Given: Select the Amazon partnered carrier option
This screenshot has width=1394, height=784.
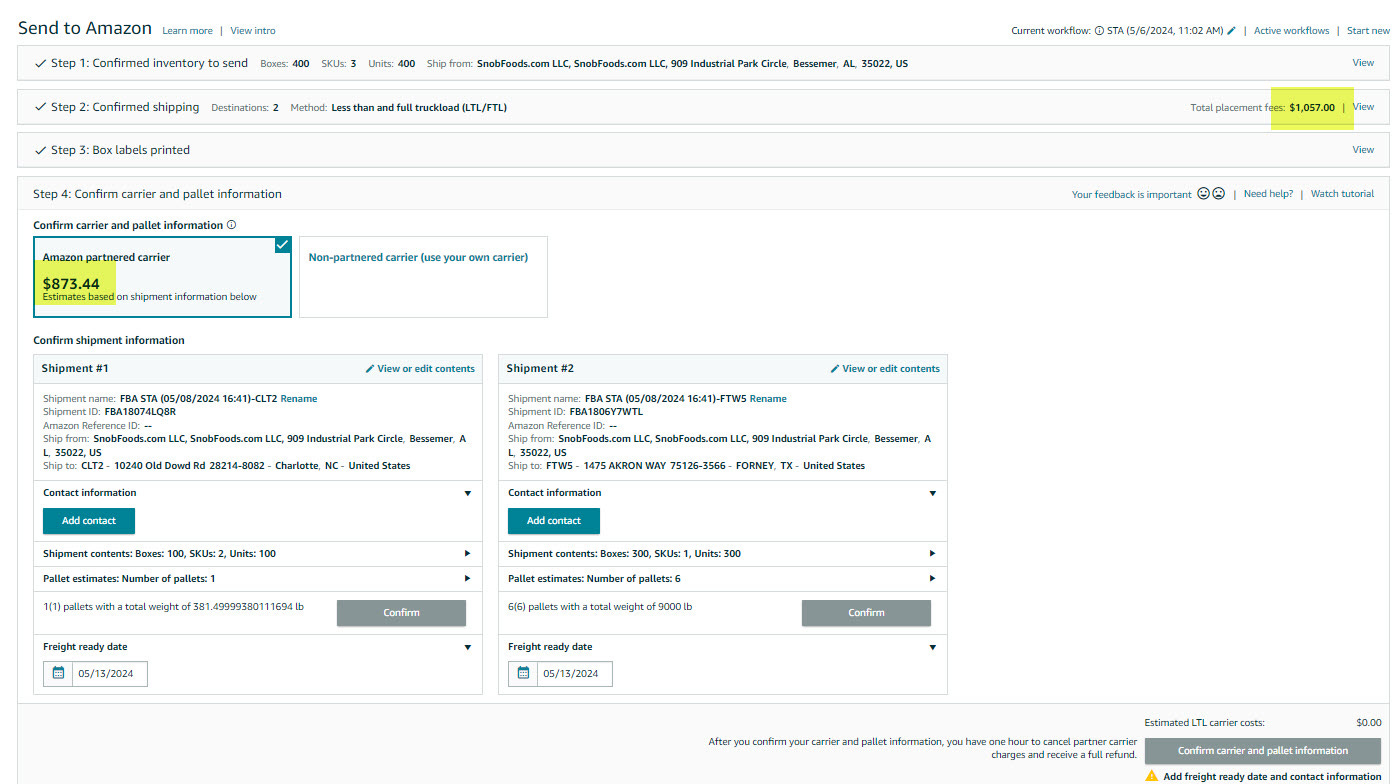Looking at the screenshot, I should [162, 277].
